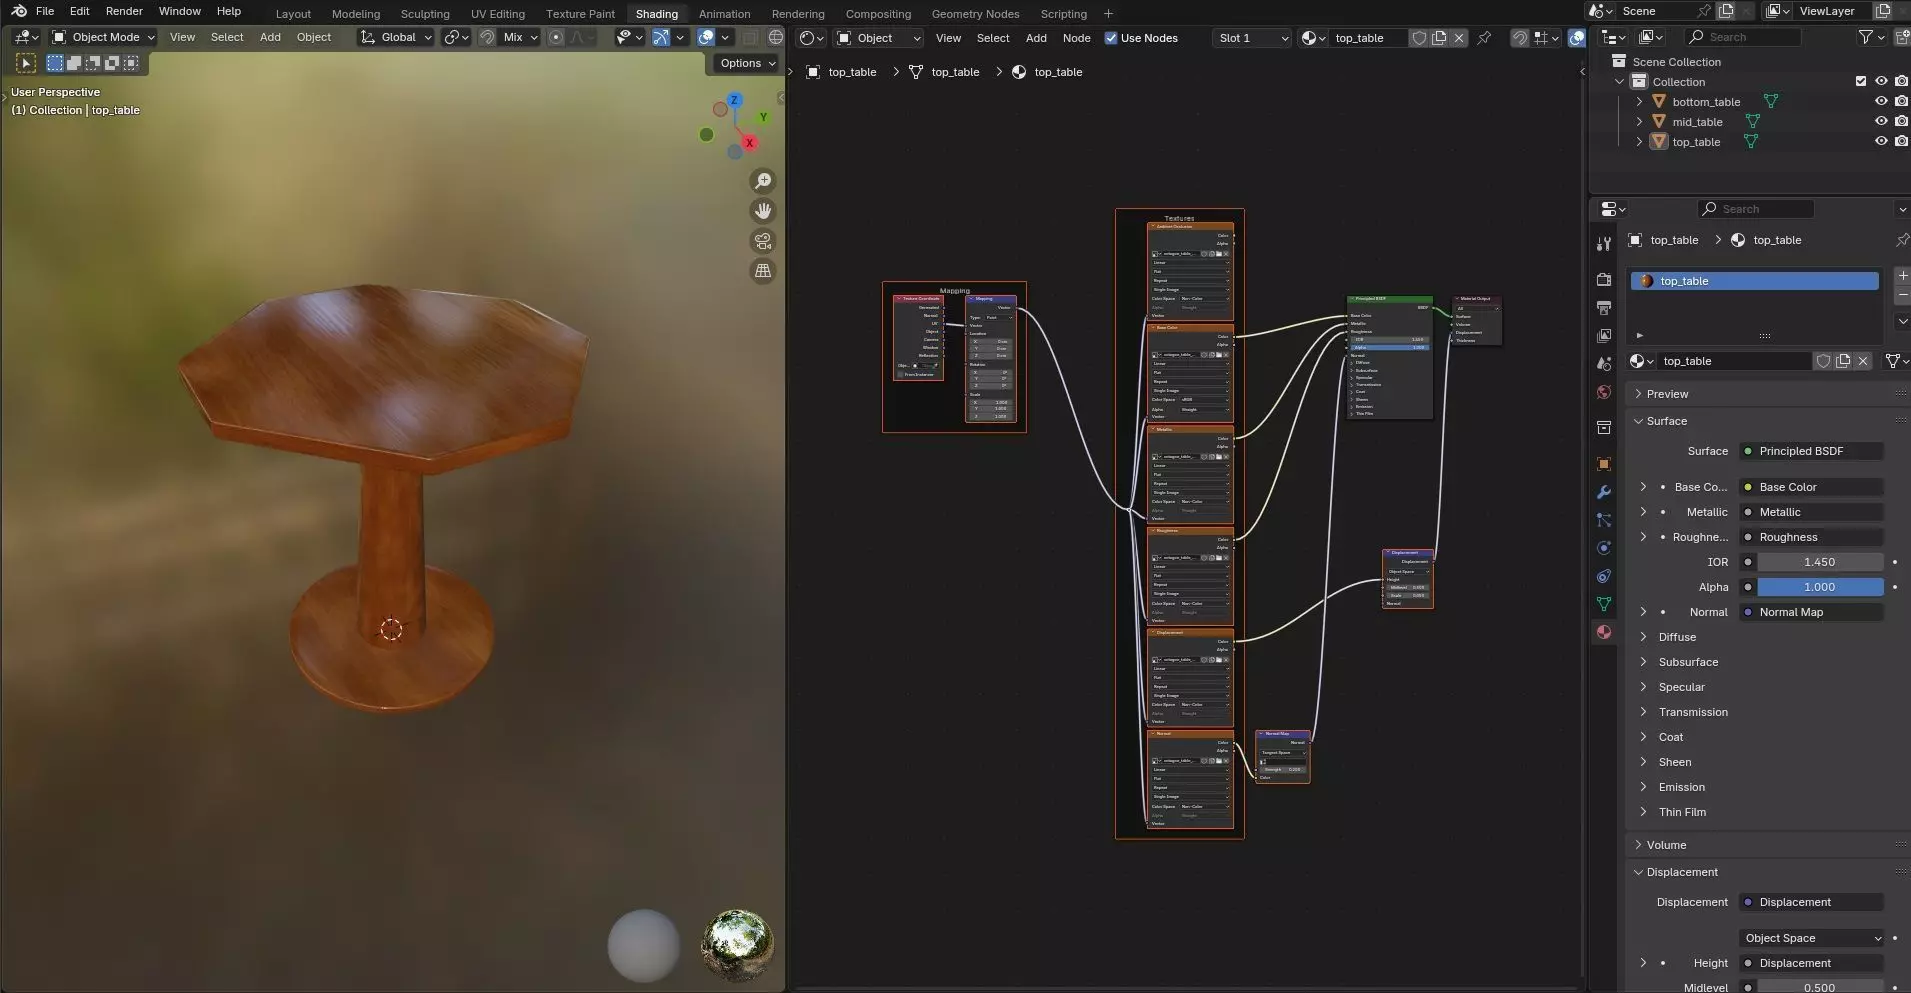This screenshot has height=993, width=1911.
Task: Open the Object properties tab
Action: click(x=1604, y=464)
